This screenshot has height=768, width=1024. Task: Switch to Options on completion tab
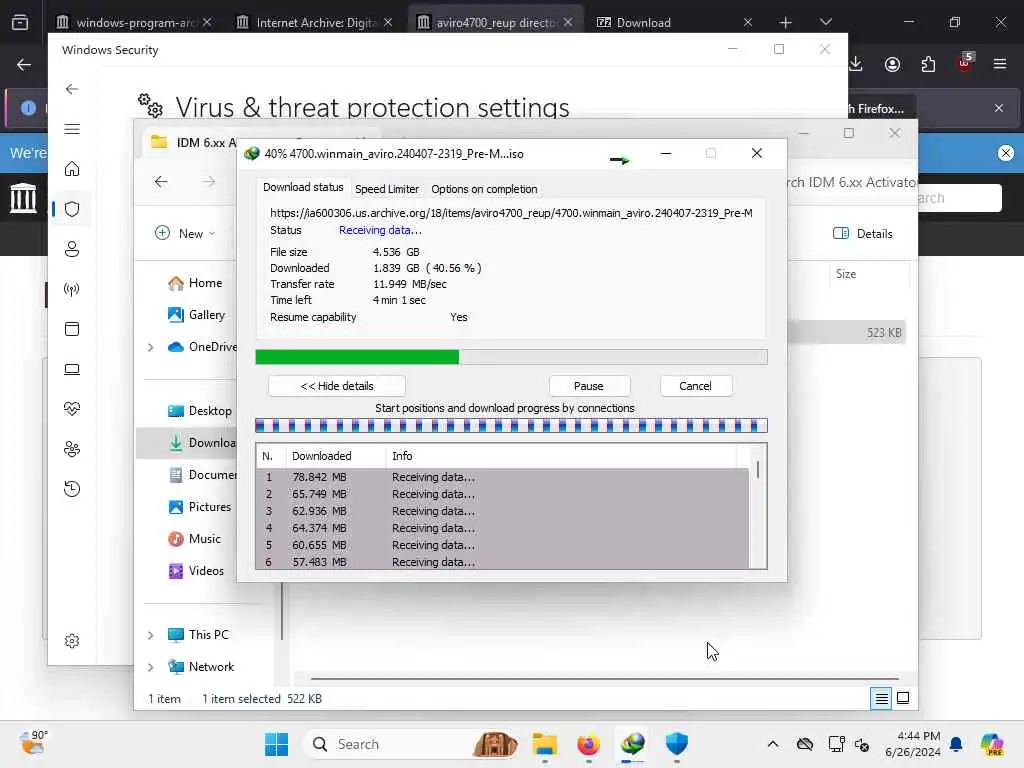(x=484, y=189)
